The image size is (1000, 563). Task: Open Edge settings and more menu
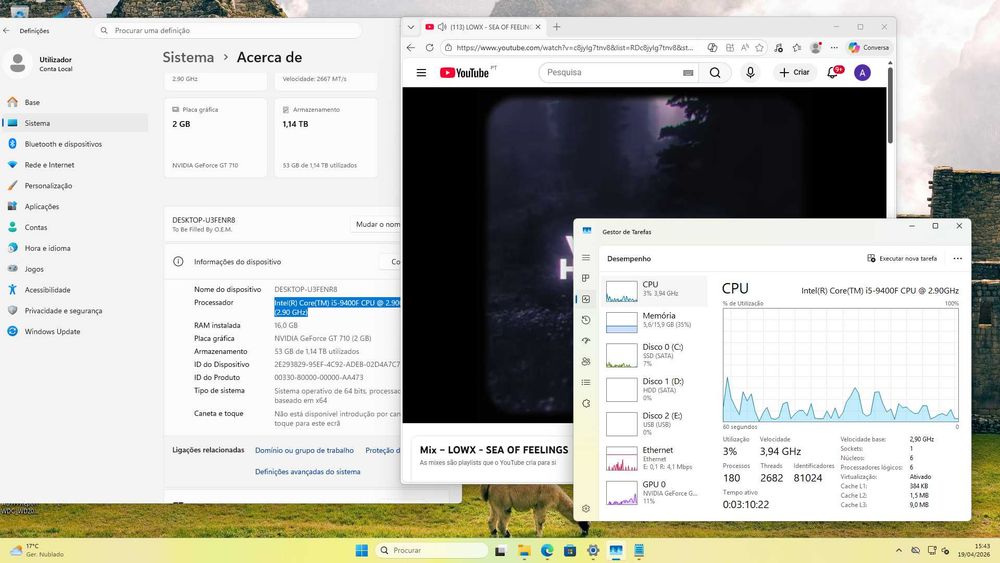tap(834, 47)
